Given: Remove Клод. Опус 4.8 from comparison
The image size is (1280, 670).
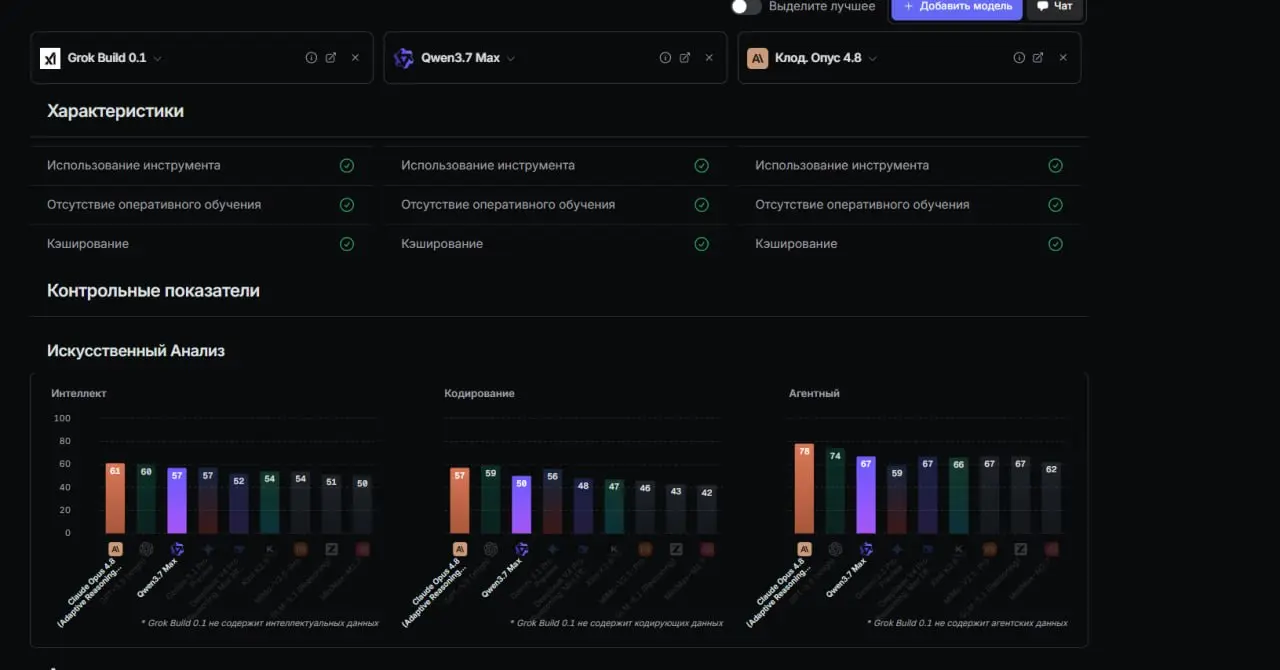Looking at the screenshot, I should 1063,58.
